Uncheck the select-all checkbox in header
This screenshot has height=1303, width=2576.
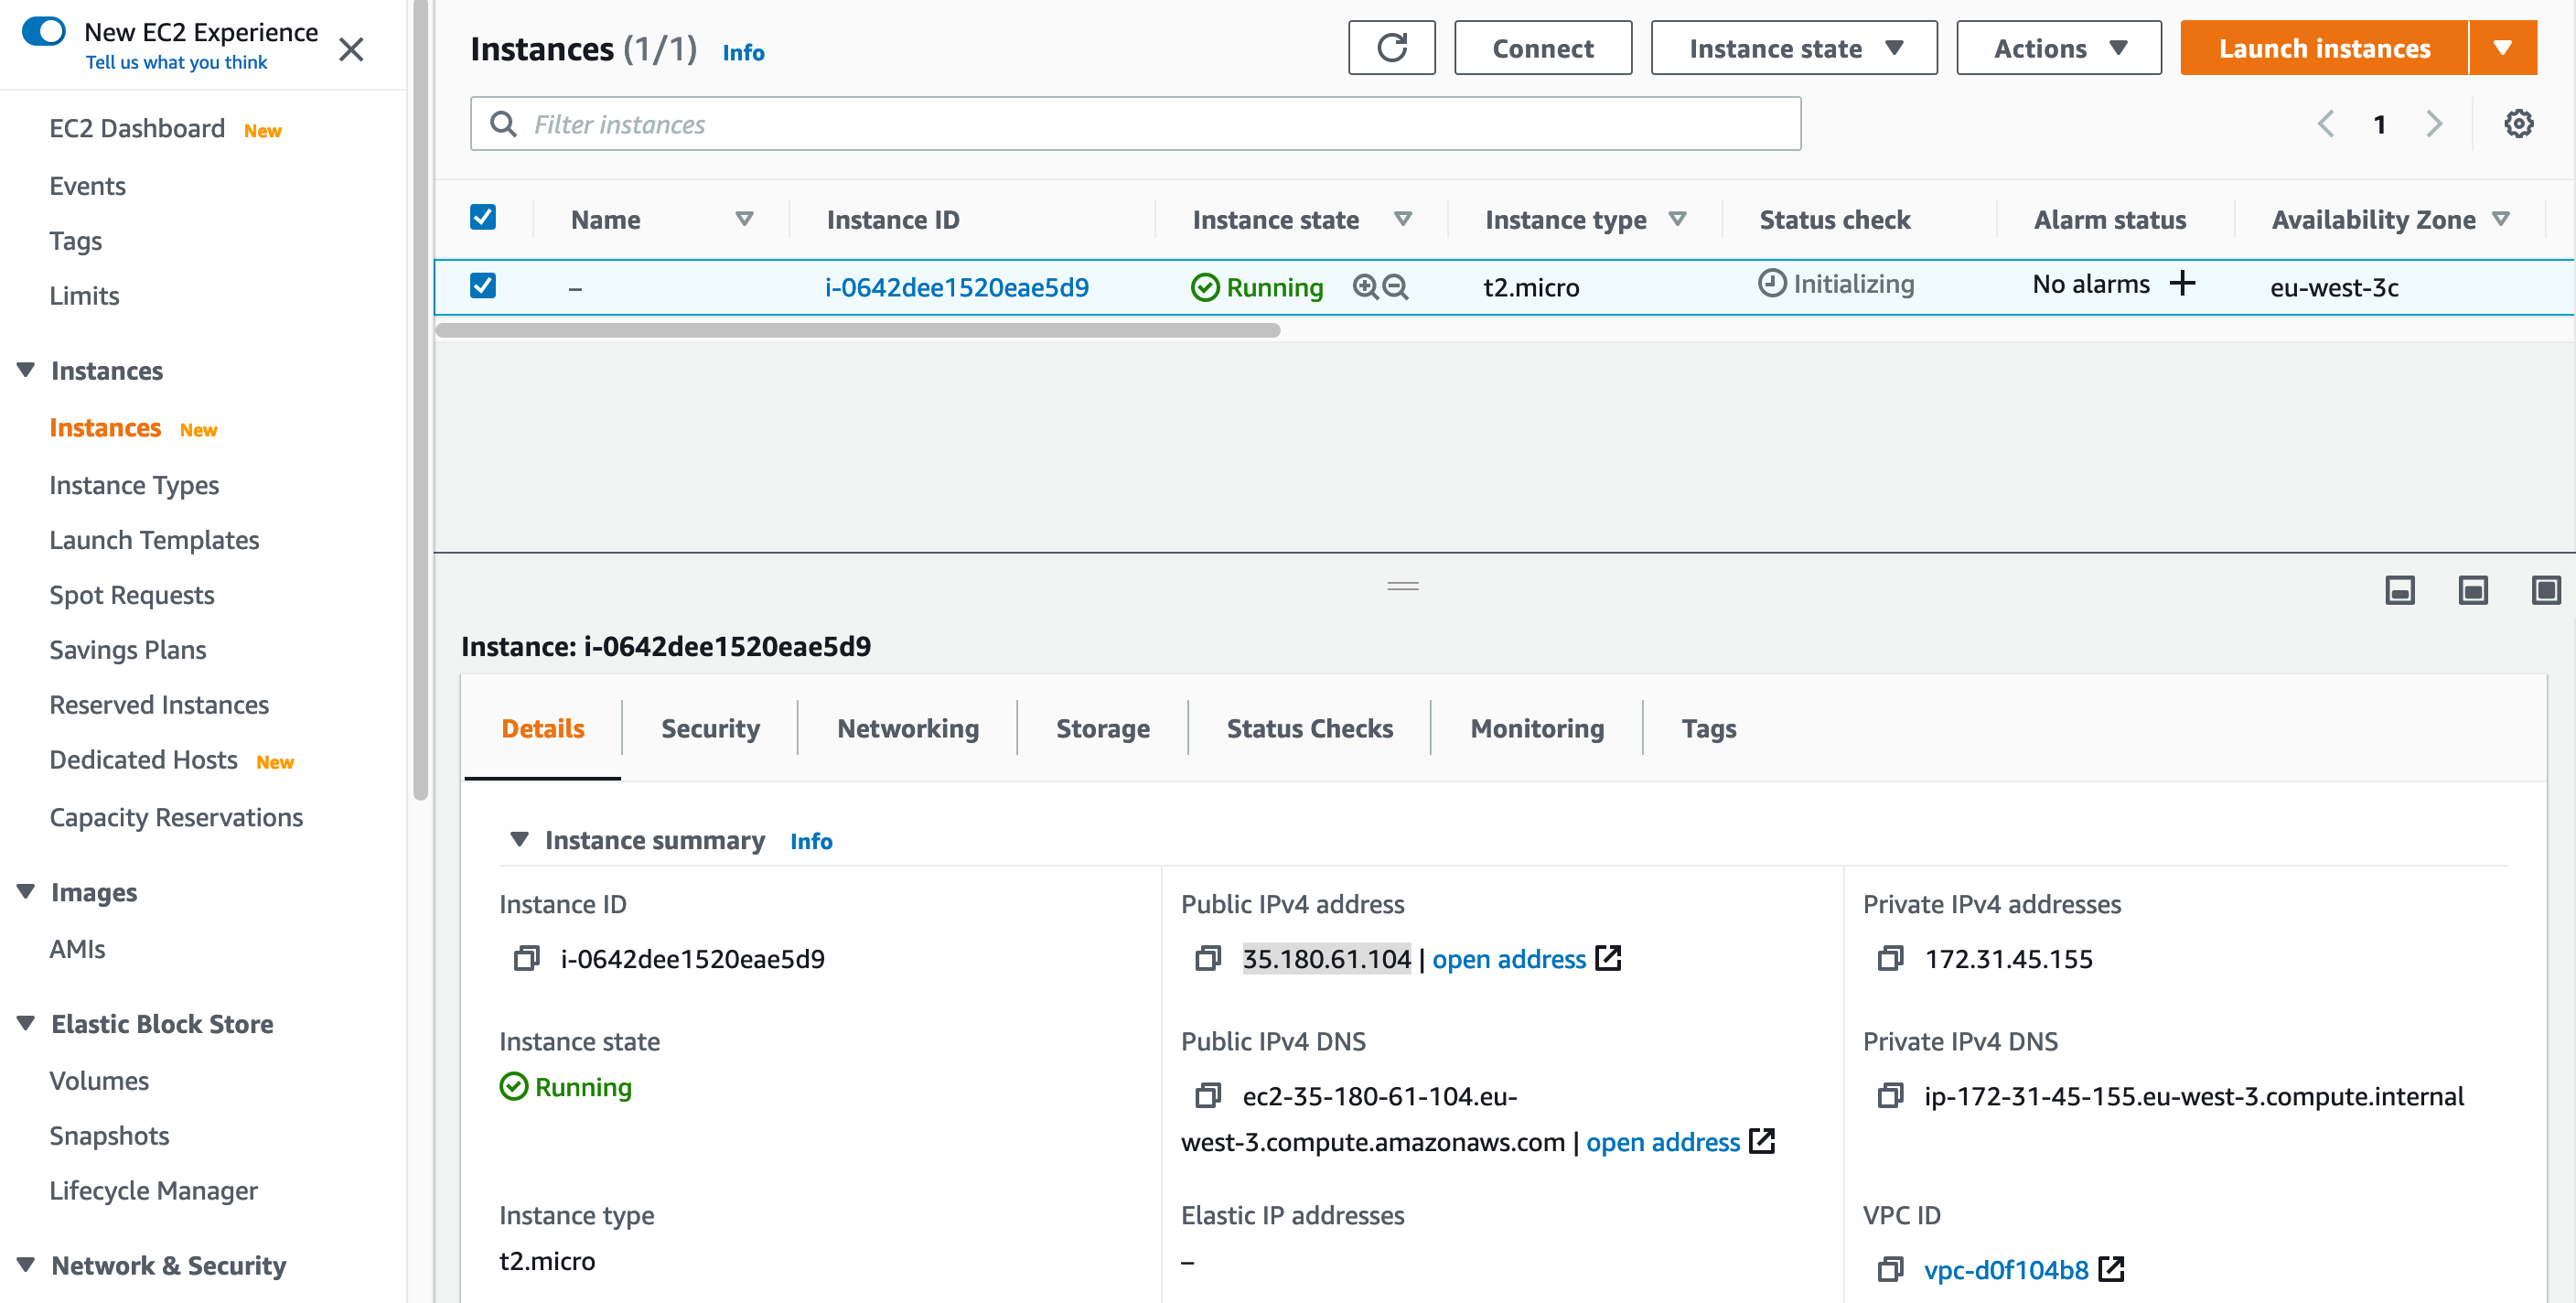coord(482,216)
